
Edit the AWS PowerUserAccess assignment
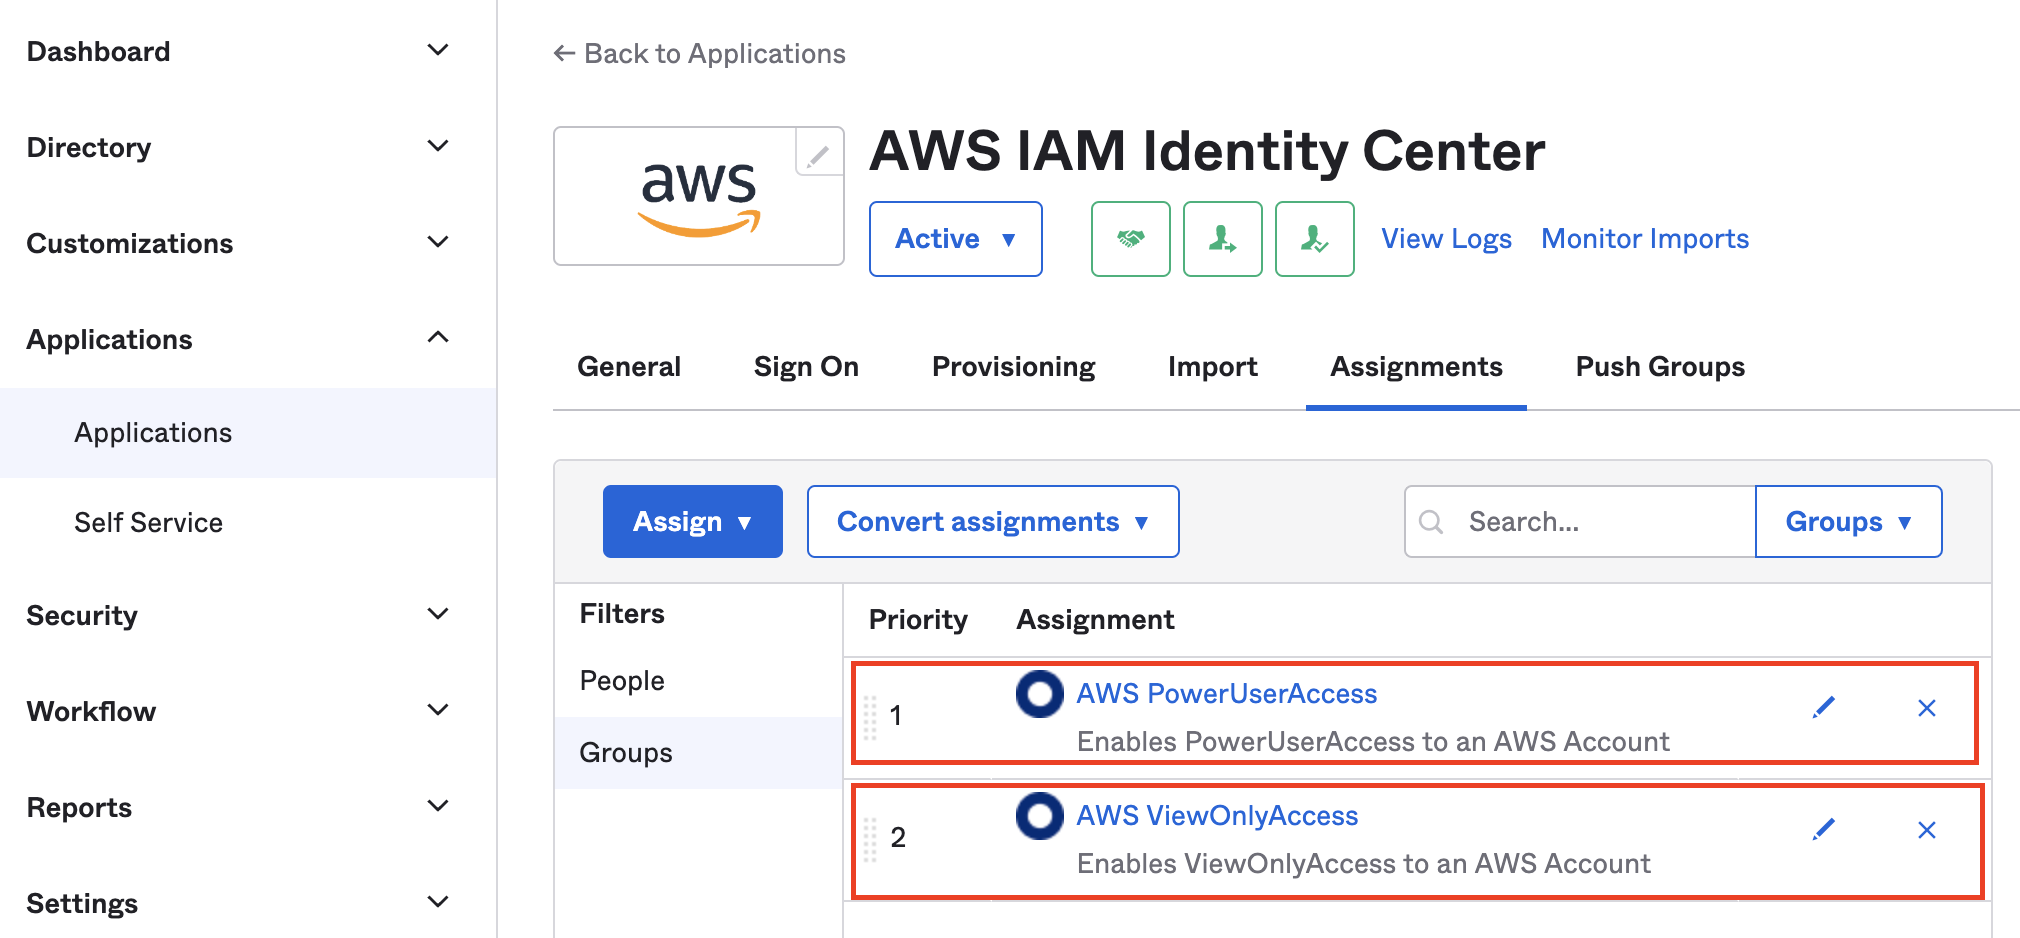[1824, 707]
